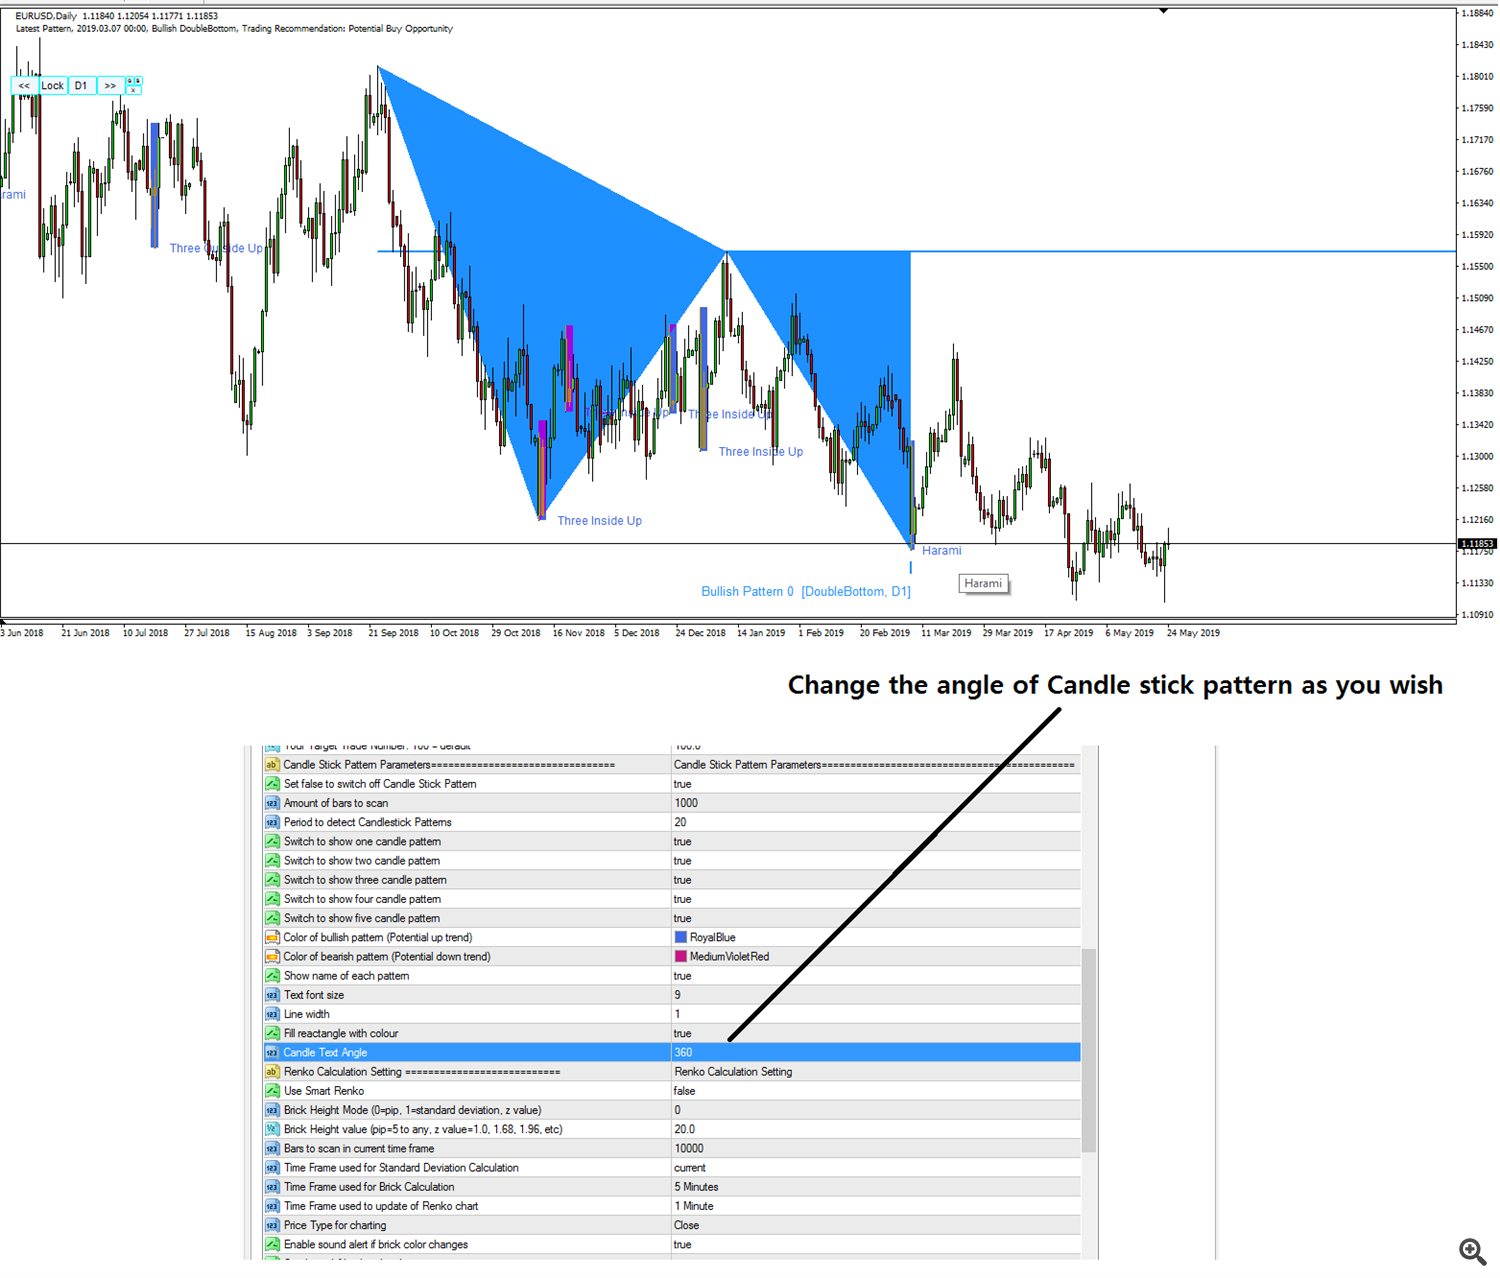Open the Time Frame used for Brick Calculation value
Viewport: 1500px width, 1278px height.
click(697, 1187)
